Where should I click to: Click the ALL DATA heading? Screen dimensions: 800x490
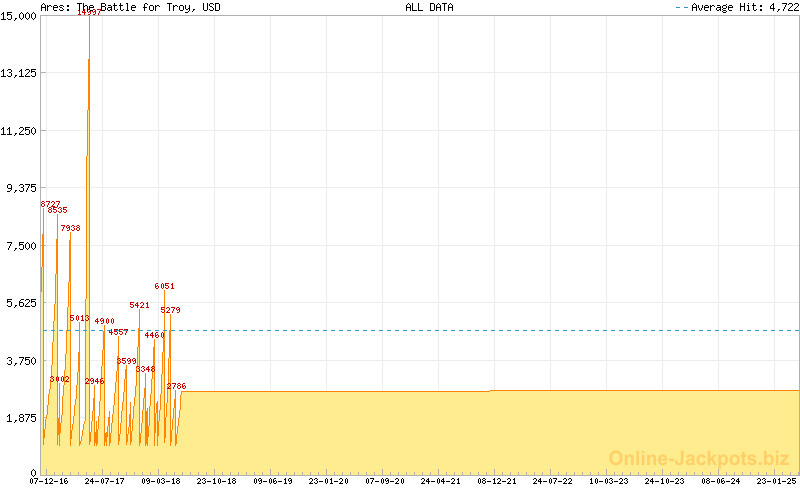[429, 7]
